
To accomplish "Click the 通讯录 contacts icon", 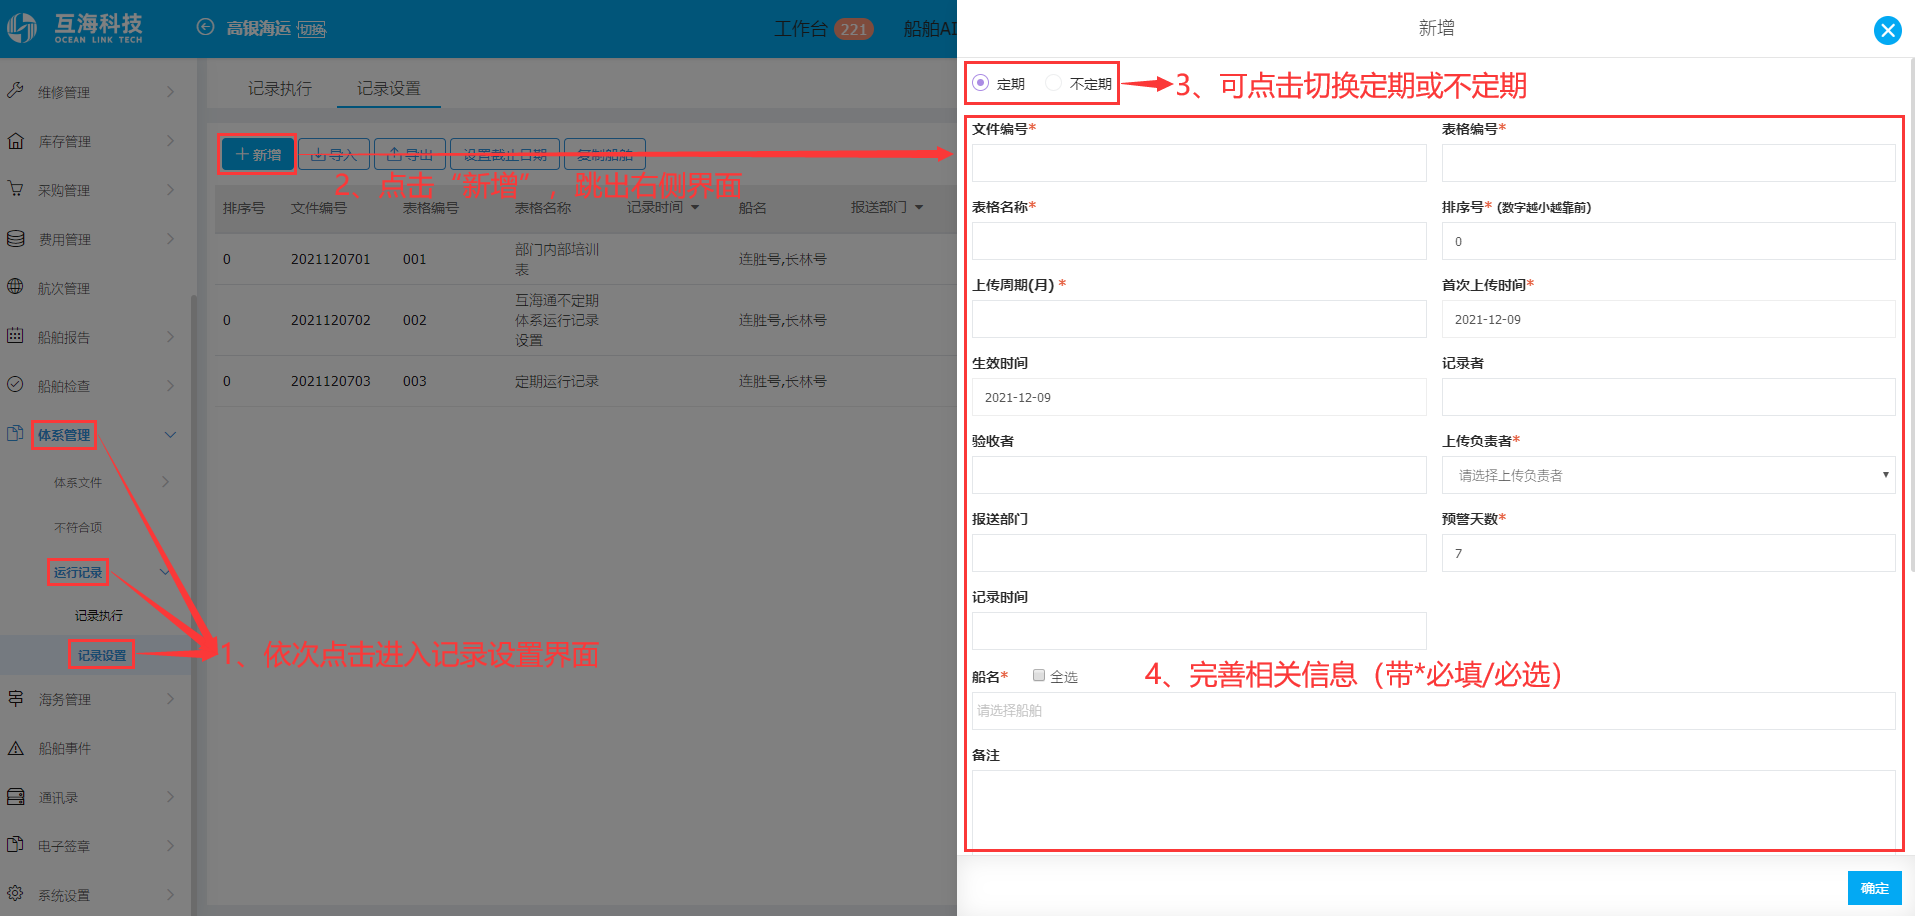I will tap(15, 797).
